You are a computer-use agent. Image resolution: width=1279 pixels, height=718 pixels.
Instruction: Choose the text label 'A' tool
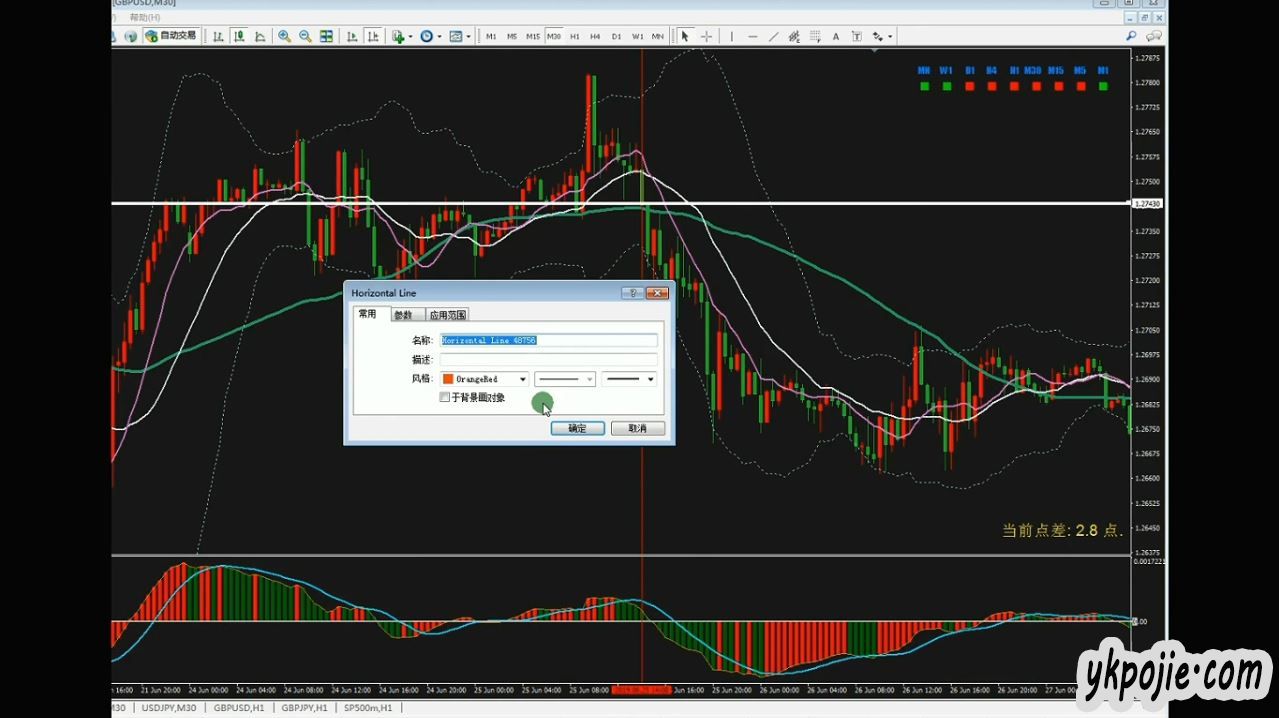pyautogui.click(x=836, y=36)
